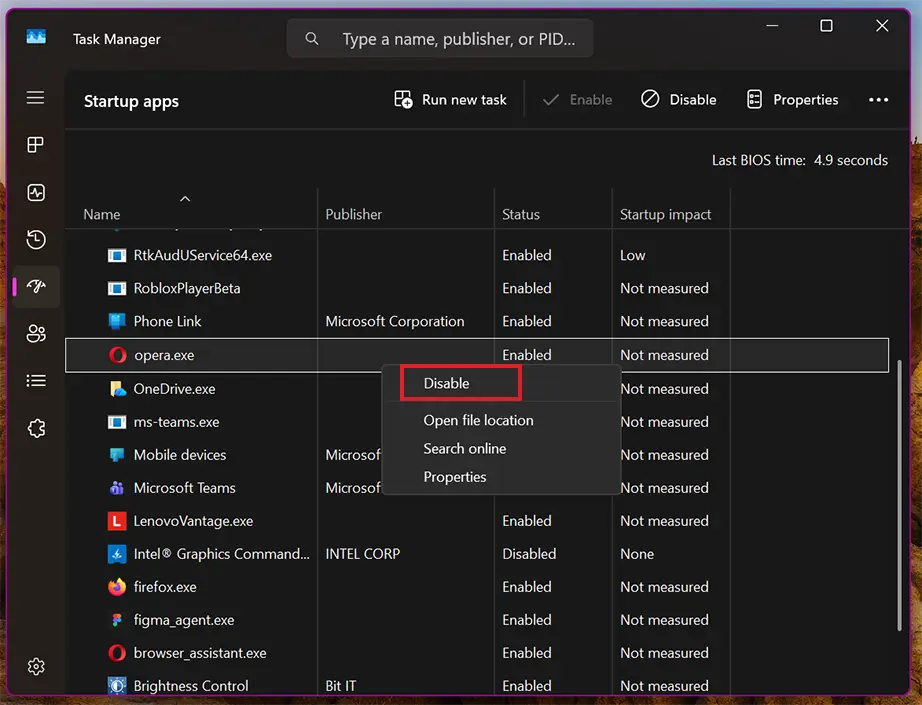The height and width of the screenshot is (705, 922).
Task: Select the RobloxPlayerBeta row name
Action: click(187, 288)
